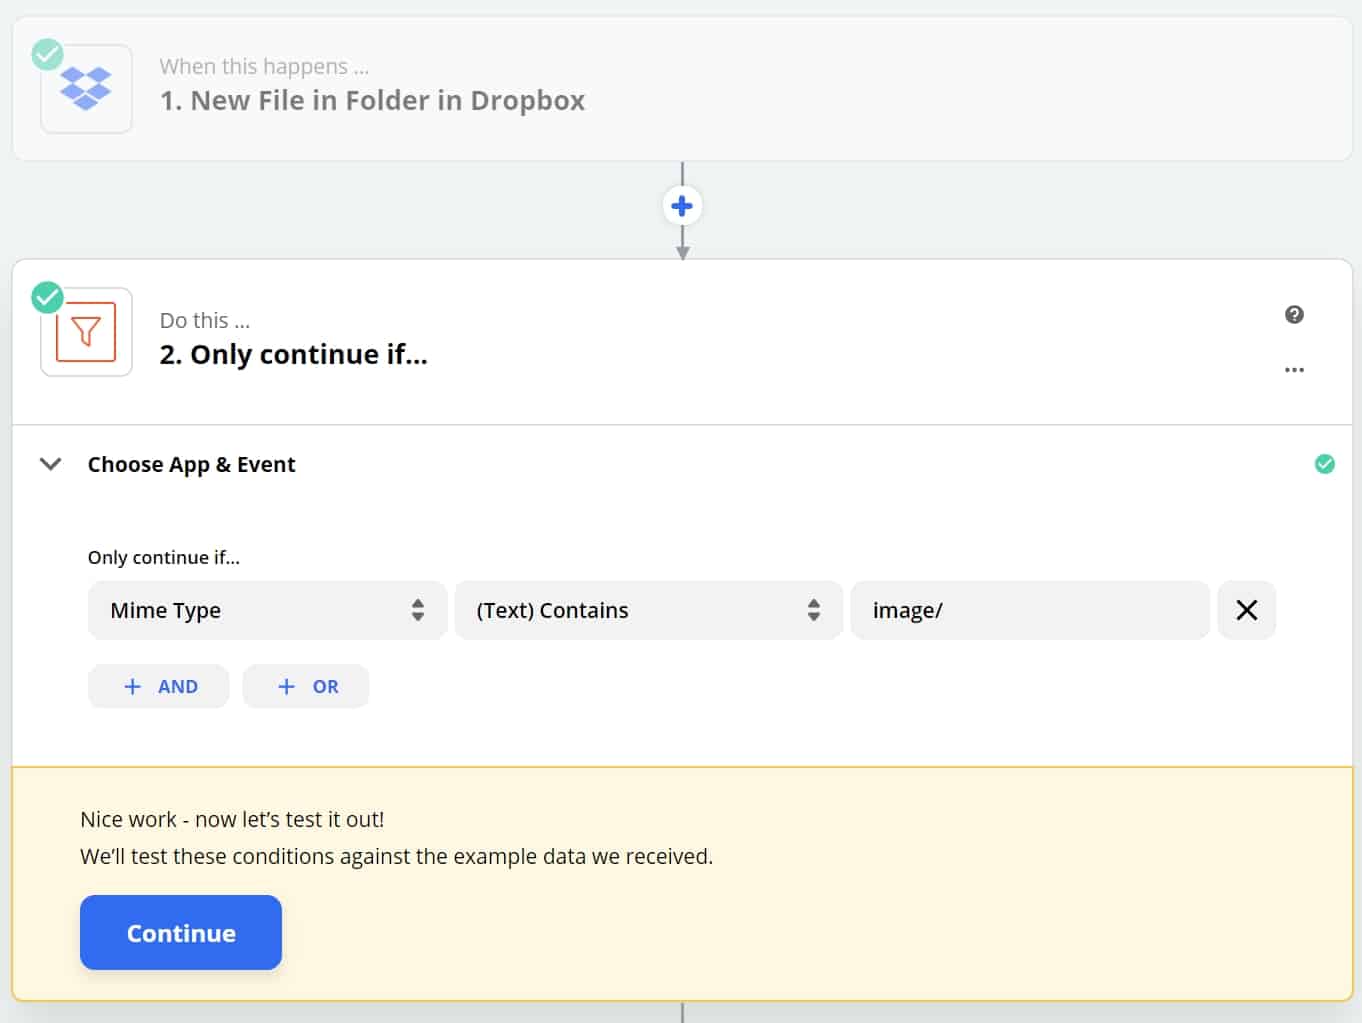Viewport: 1362px width, 1023px height.
Task: Click the small Only continue if... label above conditions
Action: click(164, 557)
